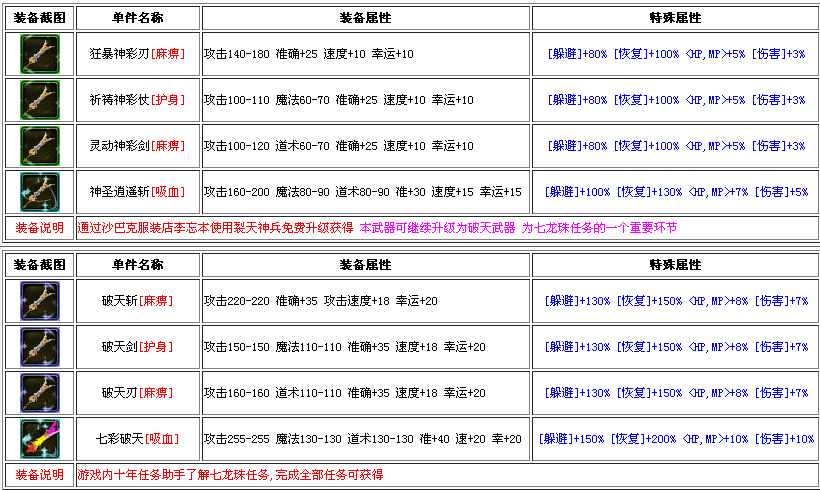Image resolution: width=820 pixels, height=490 pixels.
Task: Select the 灵动神彩剑 sword icon
Action: (x=39, y=146)
